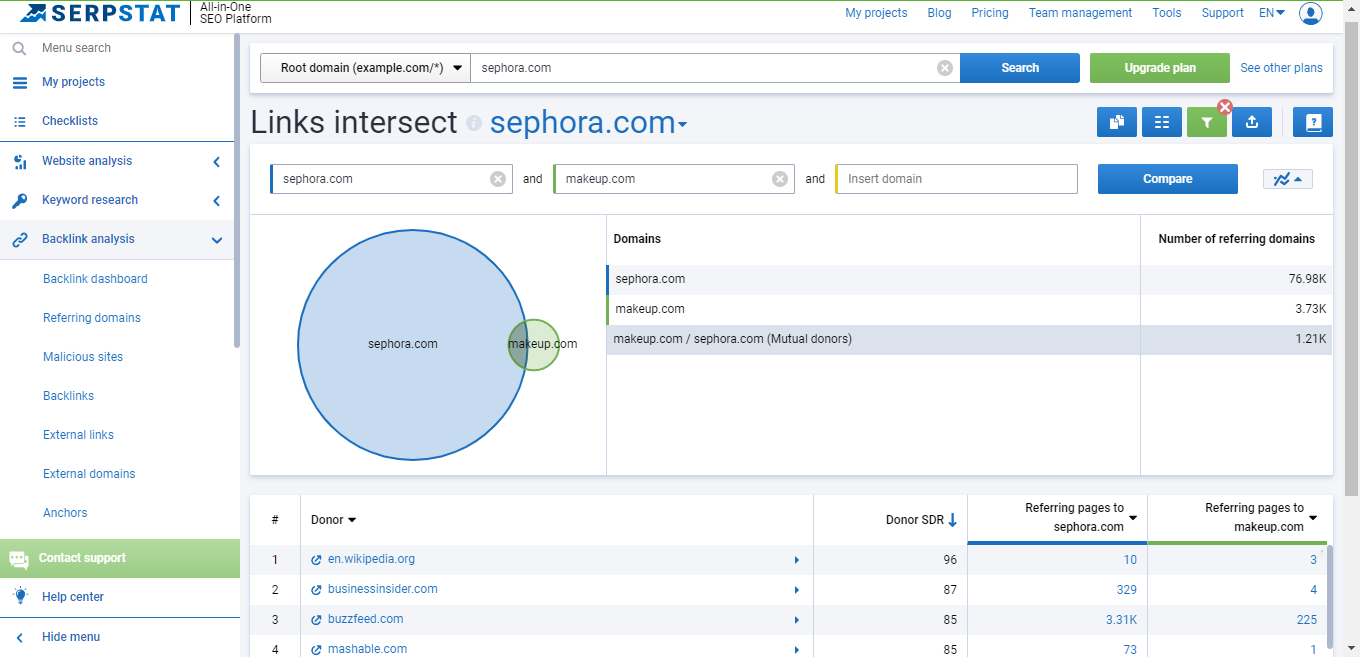Open external link icon for buzzfeed.com
This screenshot has height=657, width=1360.
pyautogui.click(x=316, y=620)
